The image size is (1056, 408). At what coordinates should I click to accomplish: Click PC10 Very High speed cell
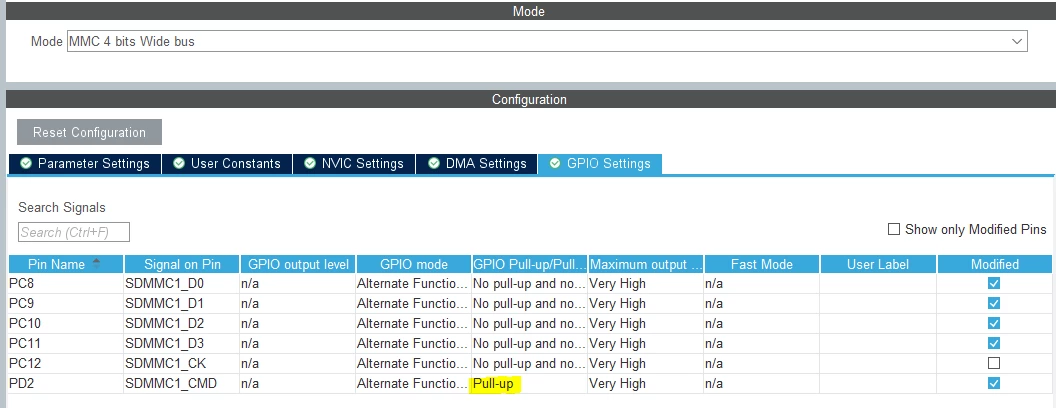[646, 323]
